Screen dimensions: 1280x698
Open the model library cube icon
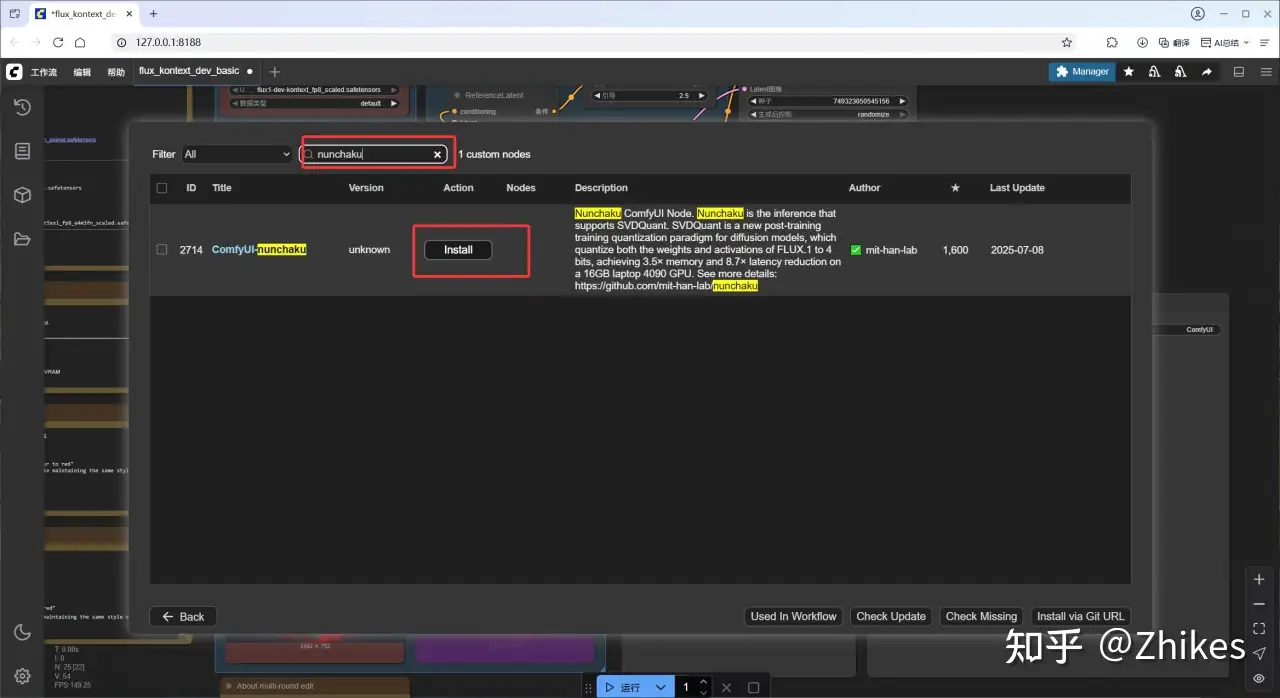pos(22,195)
